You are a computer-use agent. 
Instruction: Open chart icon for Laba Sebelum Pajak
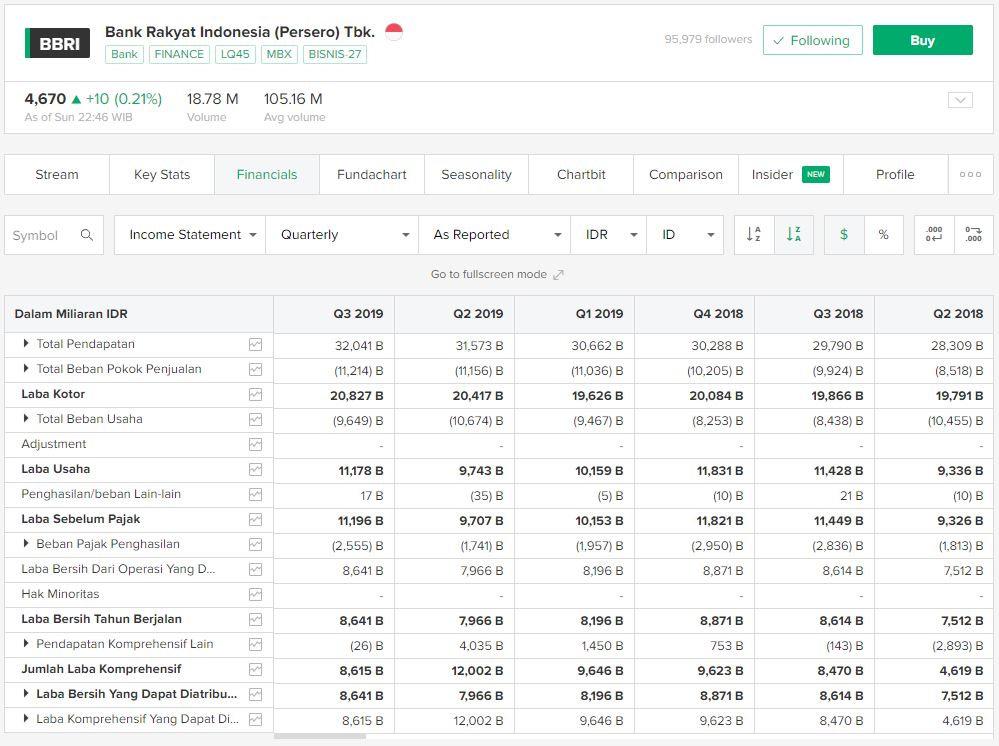tap(255, 520)
